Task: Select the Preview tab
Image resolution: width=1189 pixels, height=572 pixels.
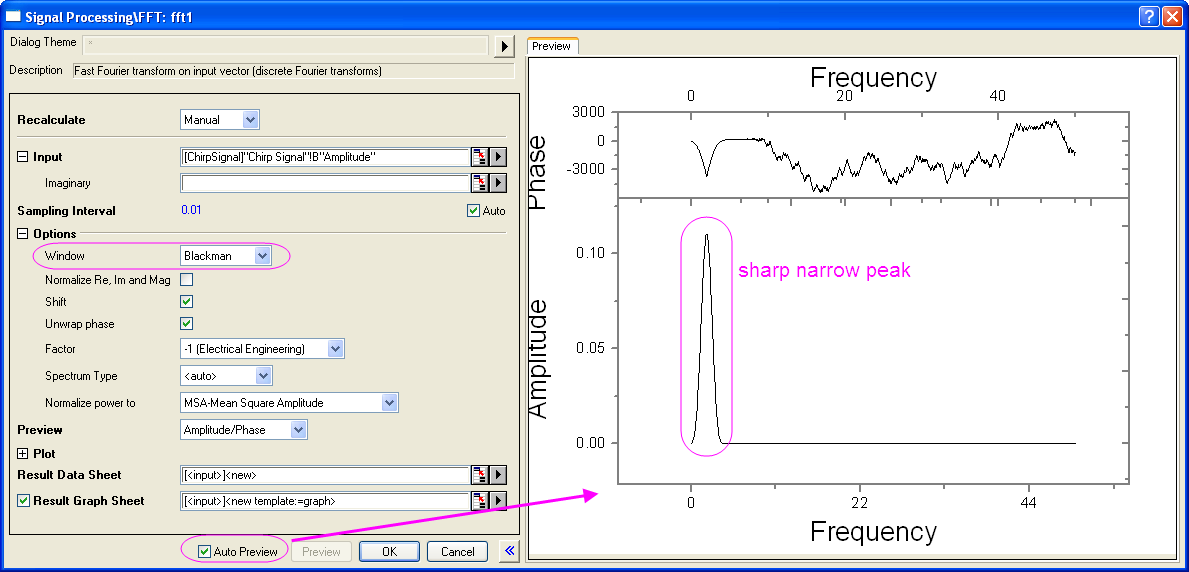Action: (551, 46)
